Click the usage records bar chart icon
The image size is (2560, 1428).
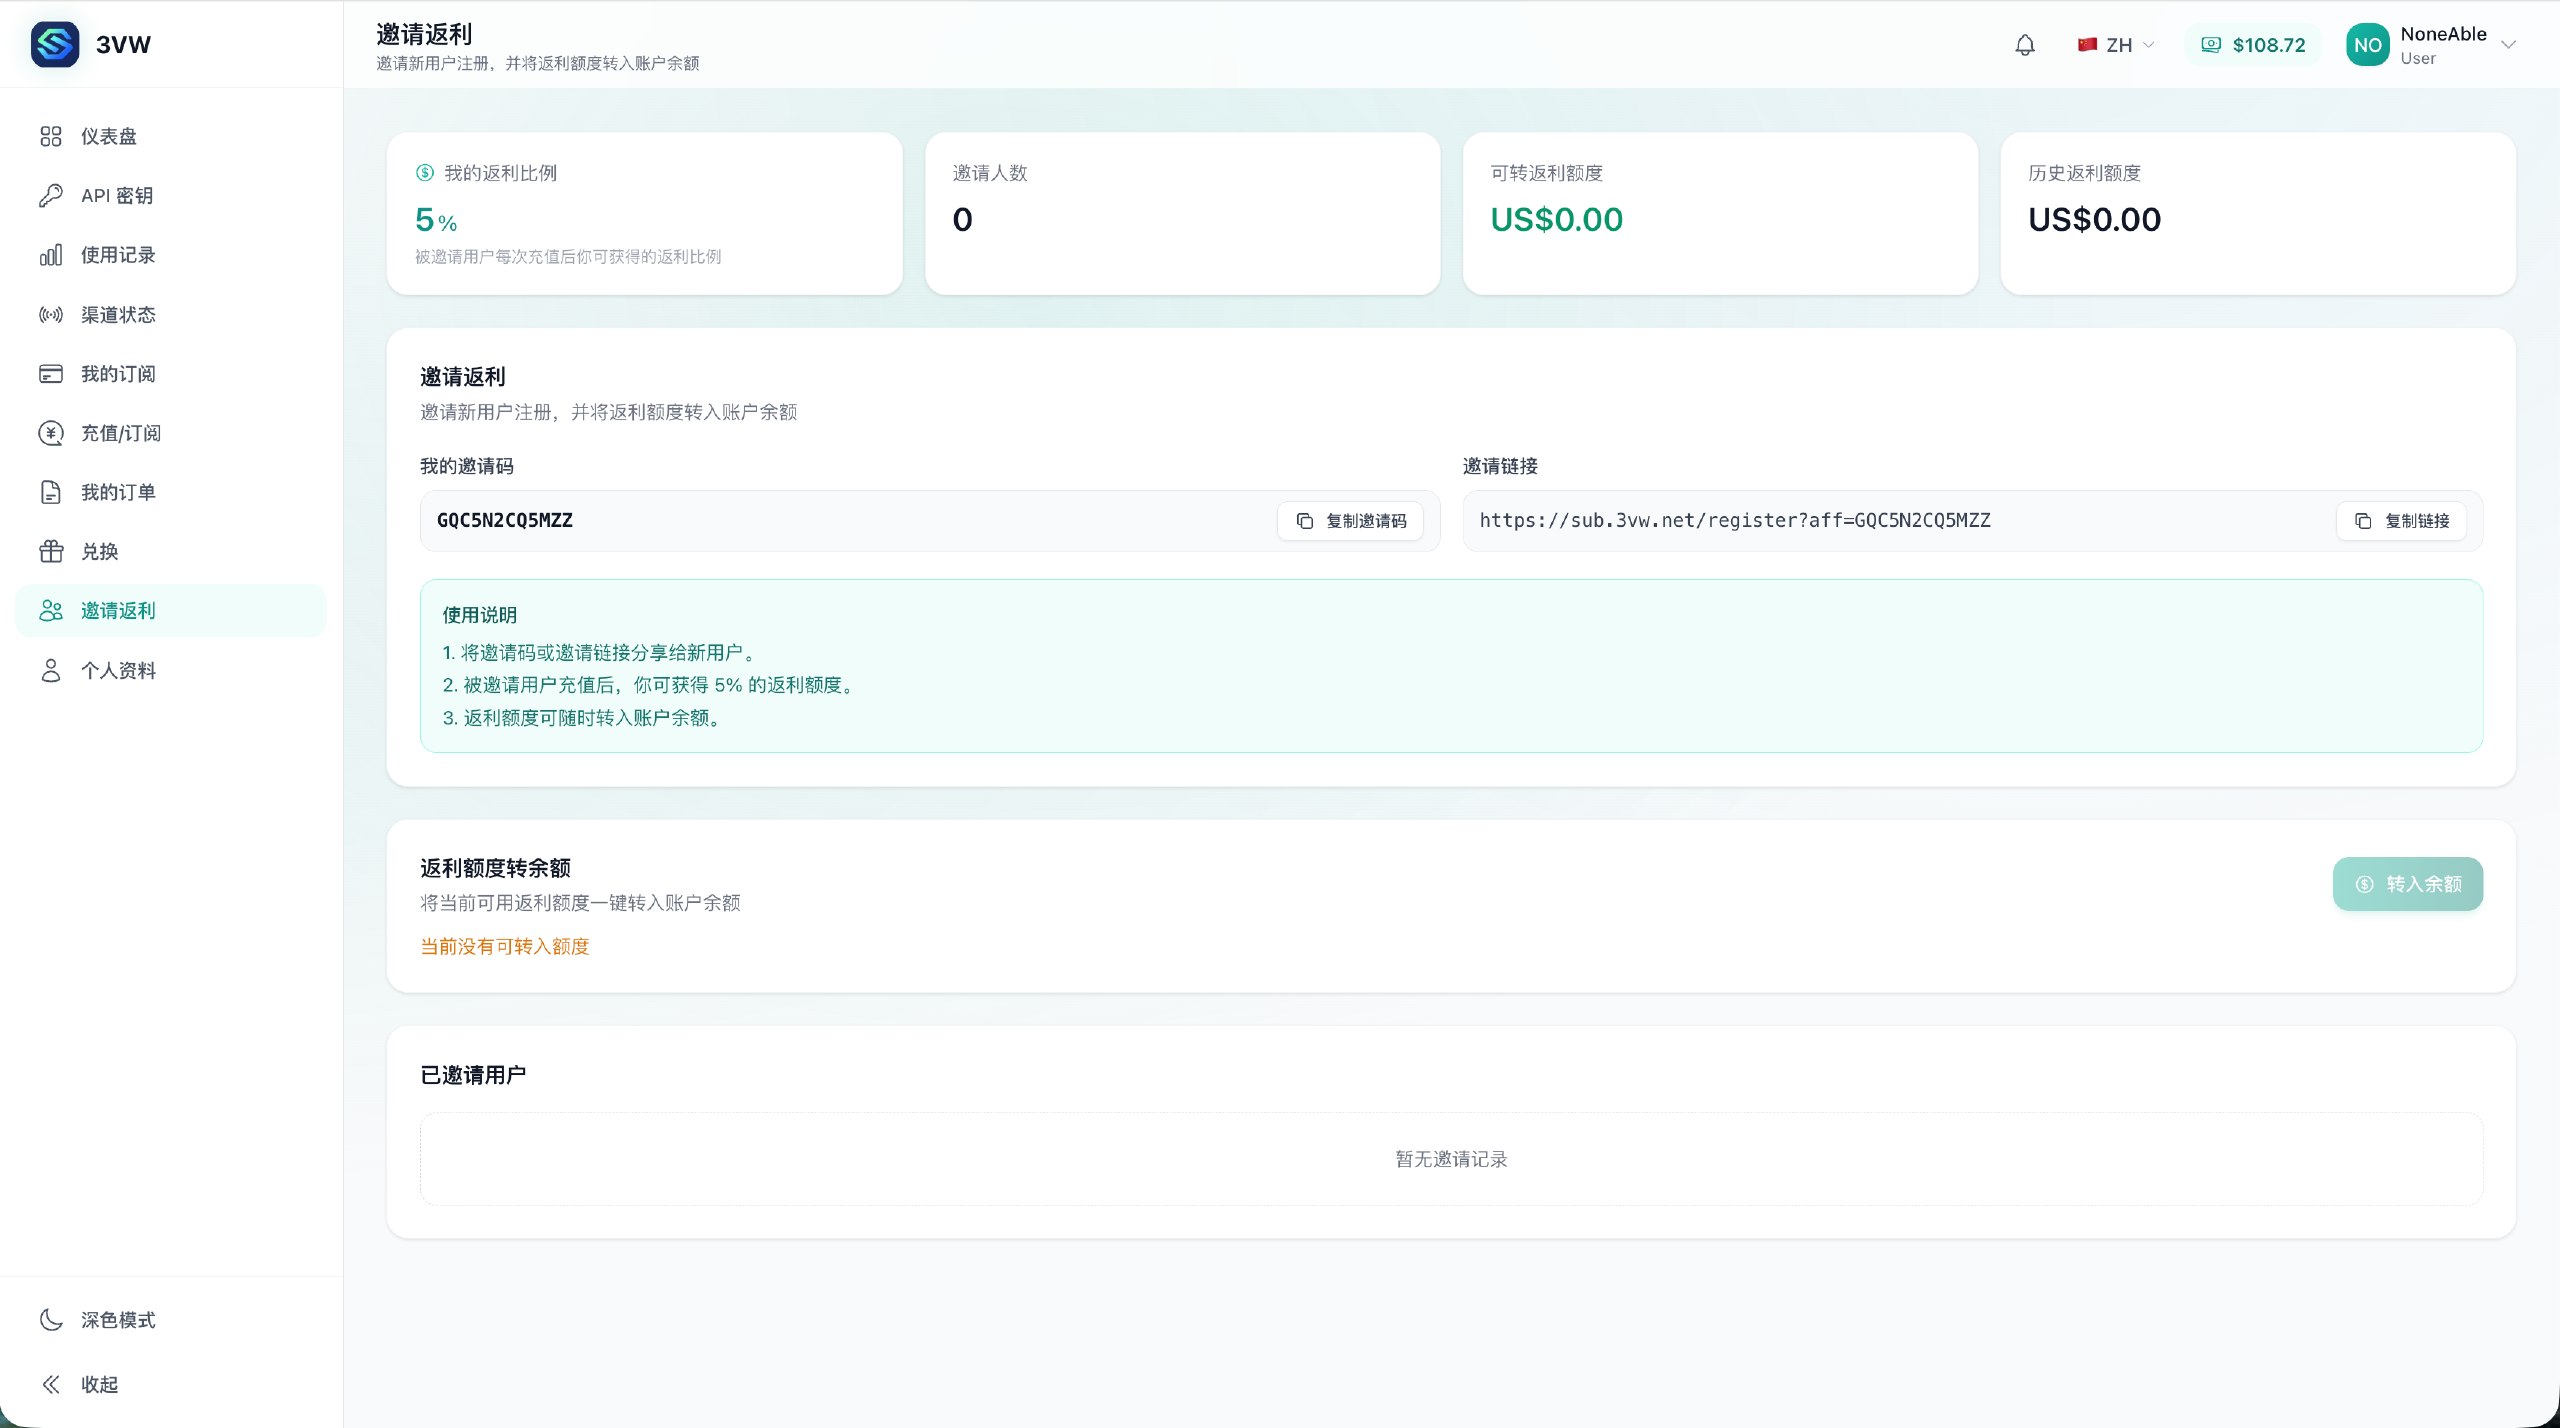click(51, 255)
